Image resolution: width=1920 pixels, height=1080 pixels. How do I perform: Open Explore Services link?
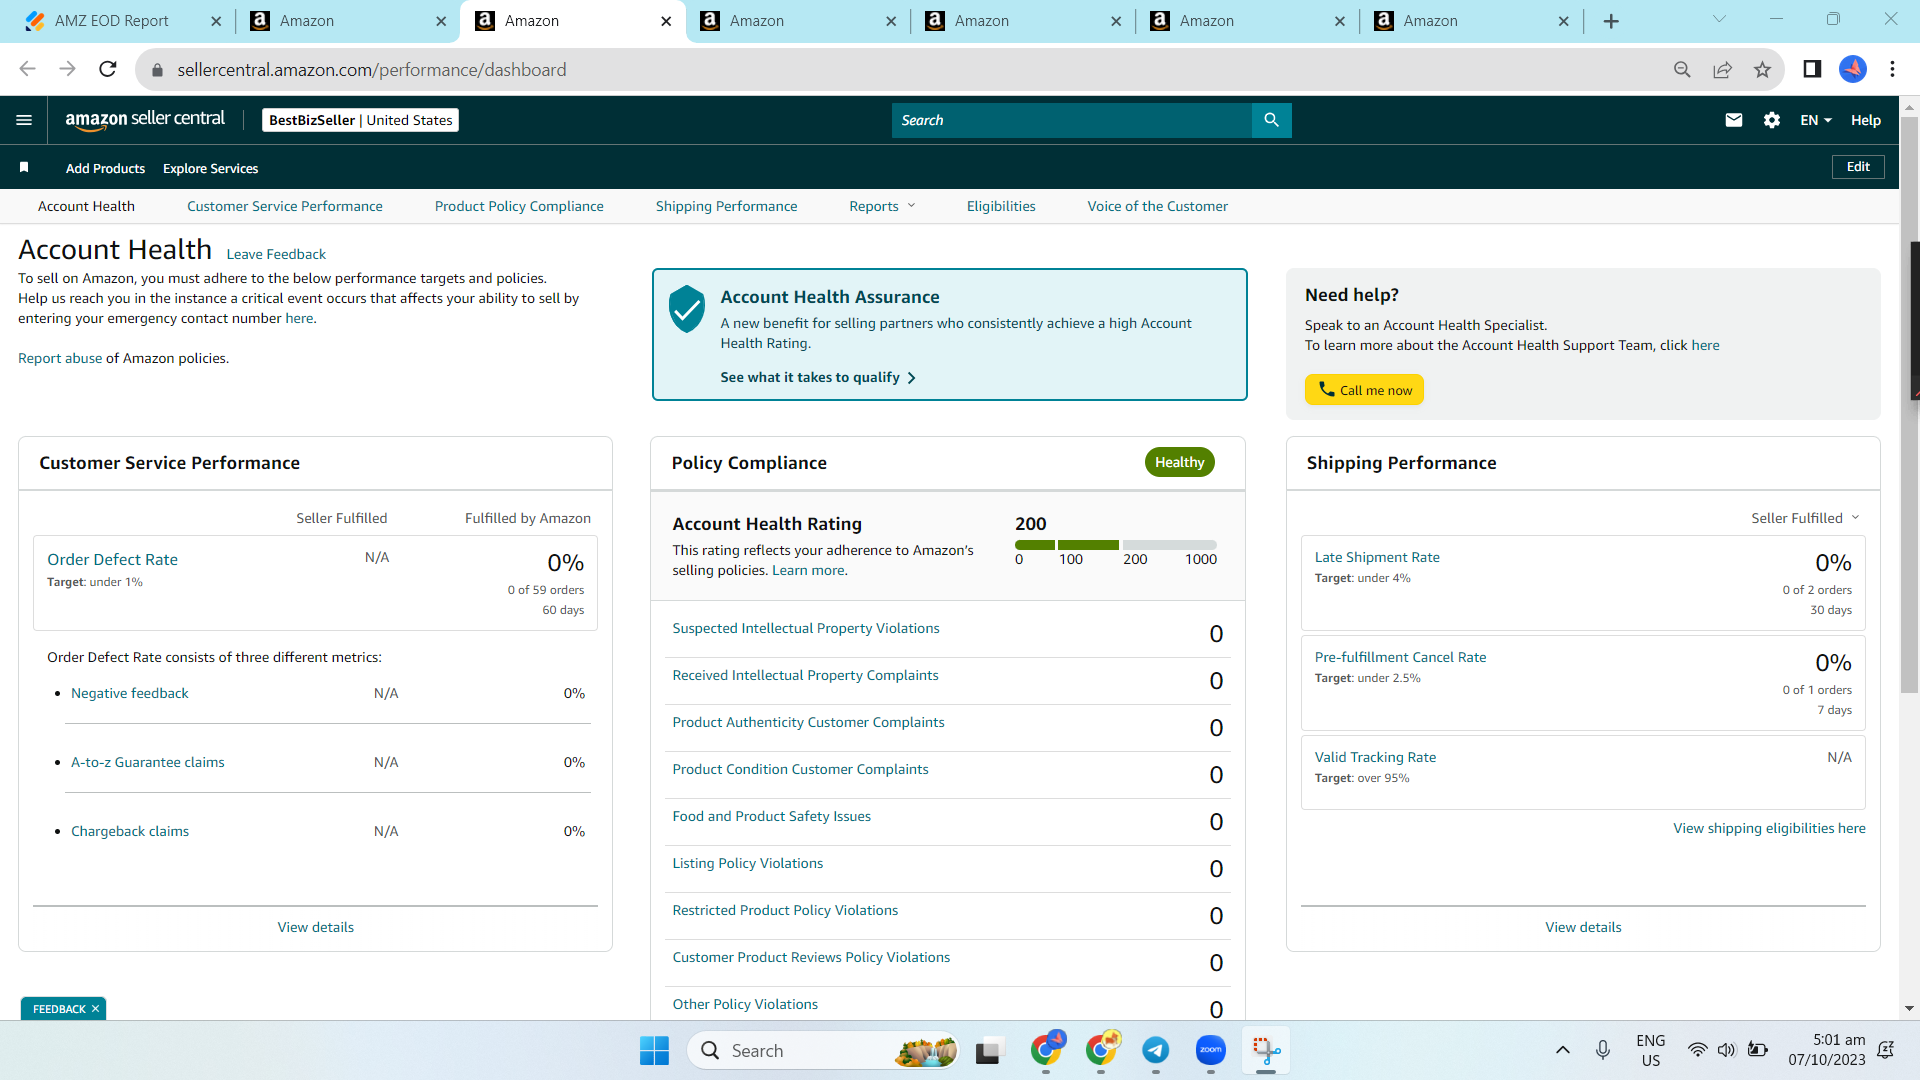pyautogui.click(x=210, y=168)
